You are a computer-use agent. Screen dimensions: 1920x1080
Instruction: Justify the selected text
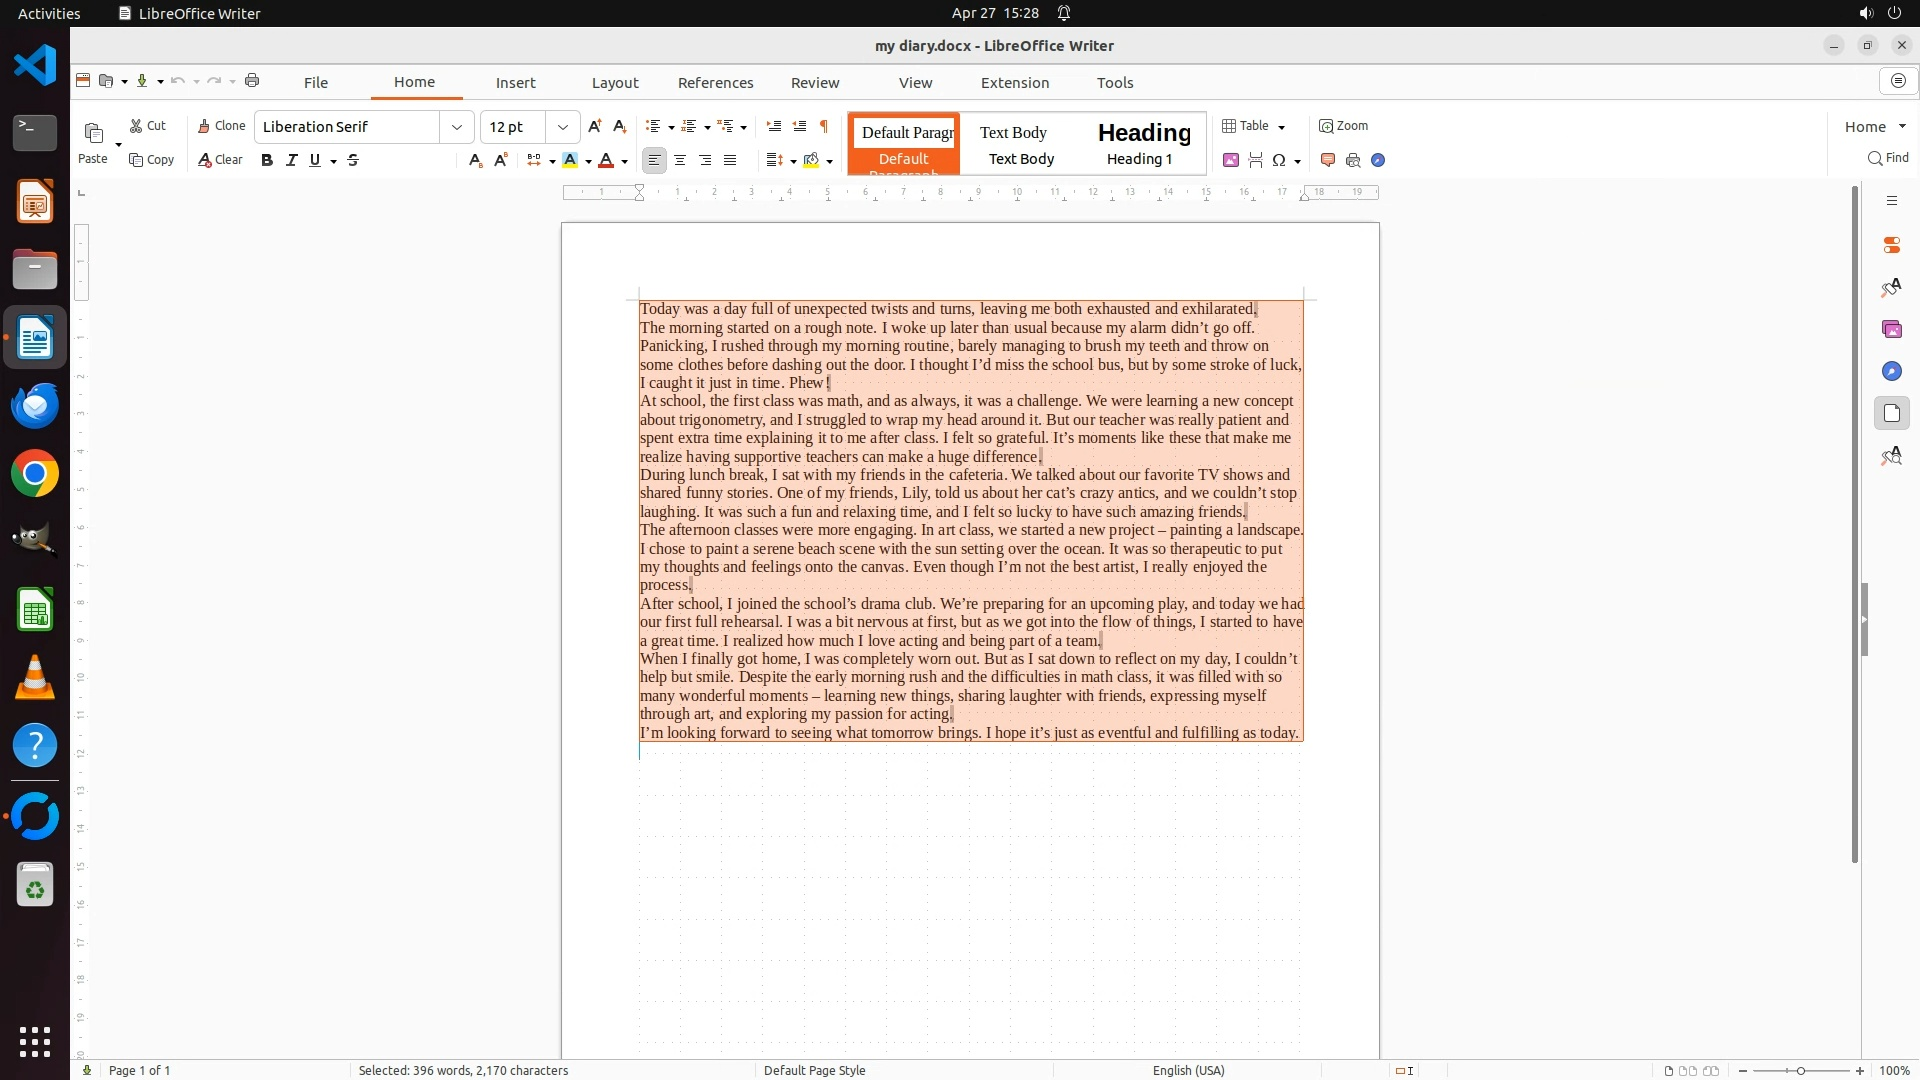click(730, 160)
